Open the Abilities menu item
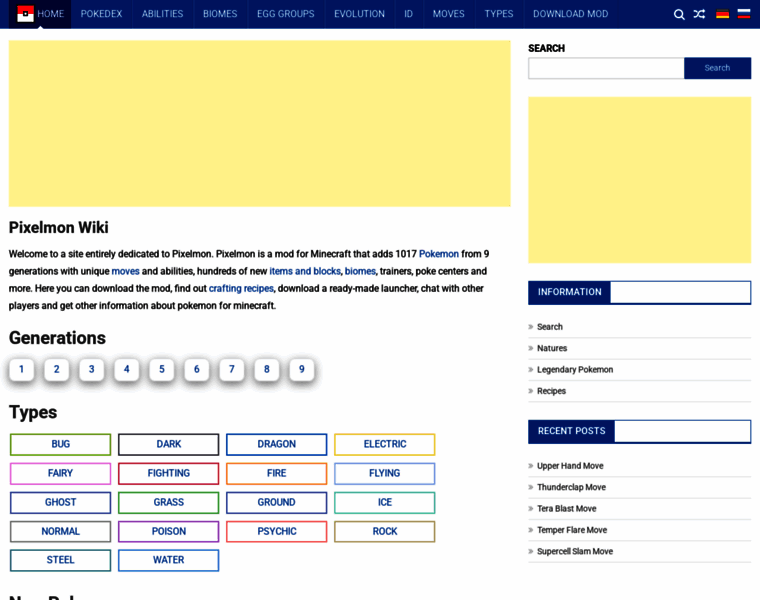 tap(162, 14)
